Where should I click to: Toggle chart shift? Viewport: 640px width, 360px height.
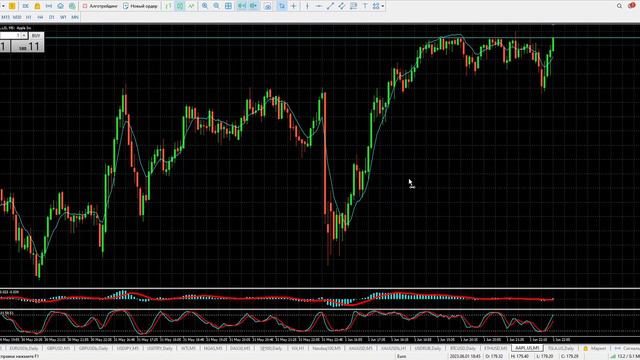click(x=254, y=6)
